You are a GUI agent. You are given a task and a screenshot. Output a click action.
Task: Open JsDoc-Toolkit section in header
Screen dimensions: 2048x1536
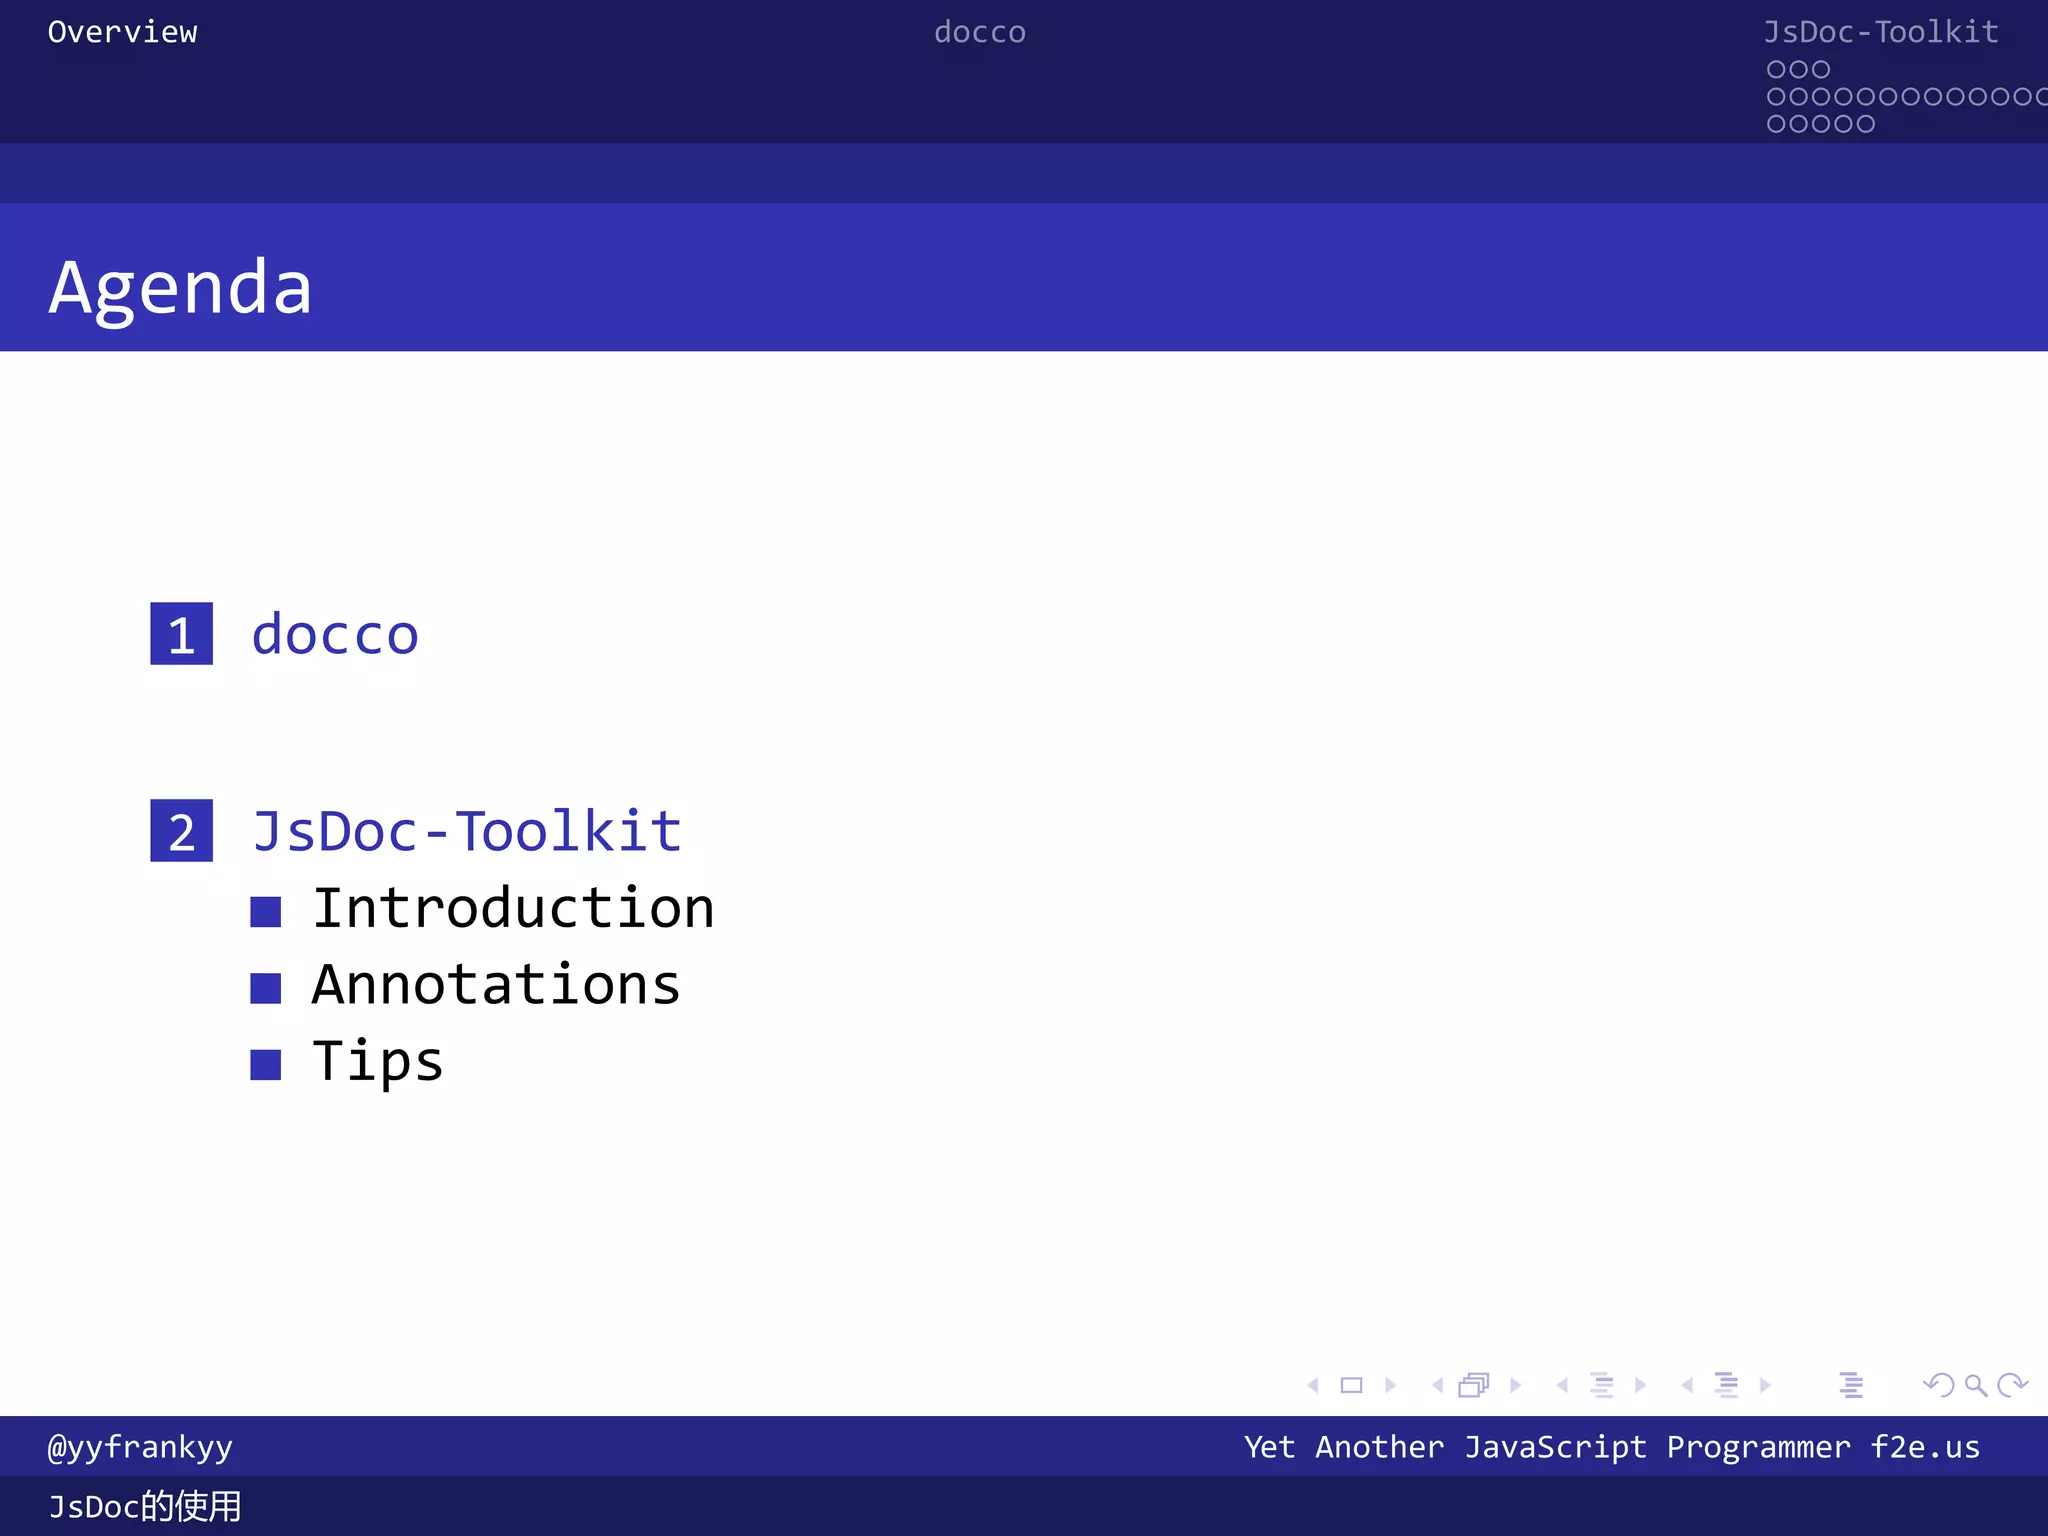[x=1880, y=32]
